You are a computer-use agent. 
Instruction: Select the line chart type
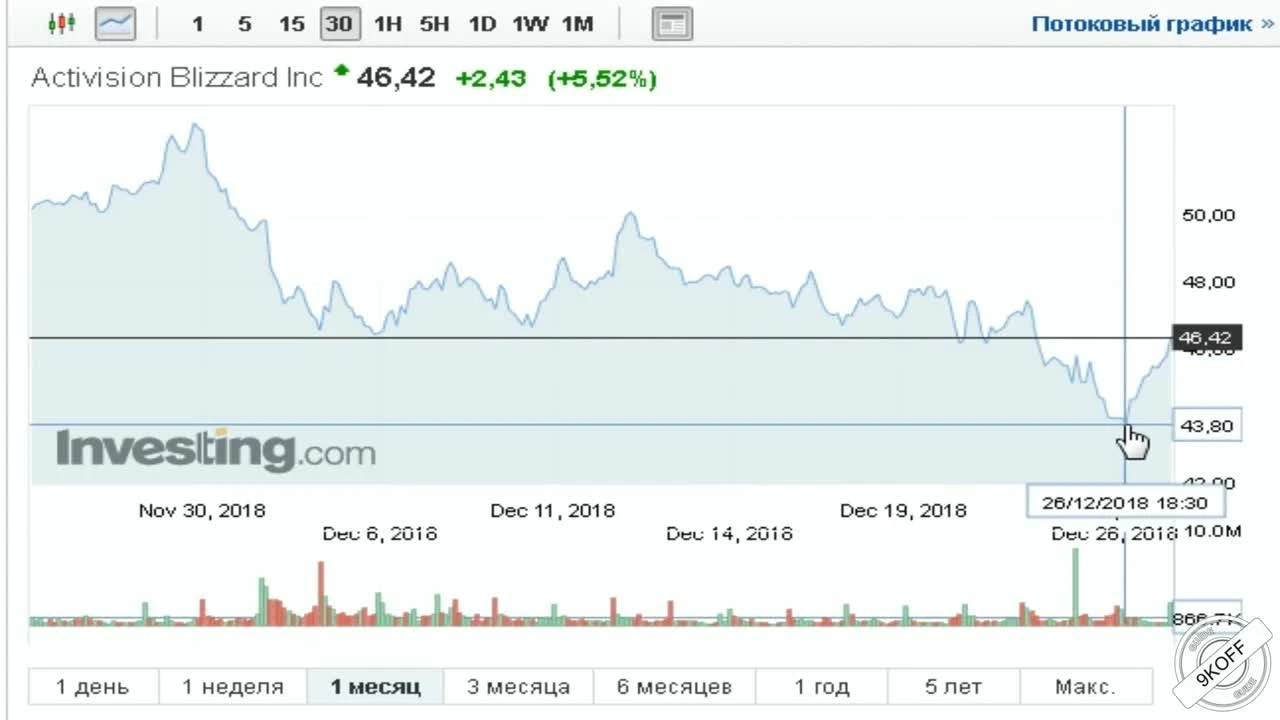pyautogui.click(x=115, y=24)
